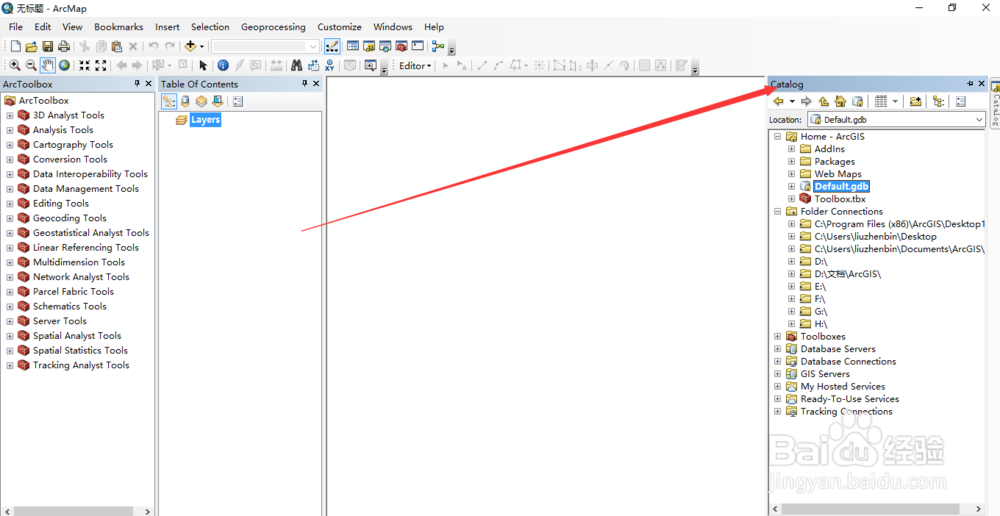Switch to List By Drawing Order

coord(169,101)
